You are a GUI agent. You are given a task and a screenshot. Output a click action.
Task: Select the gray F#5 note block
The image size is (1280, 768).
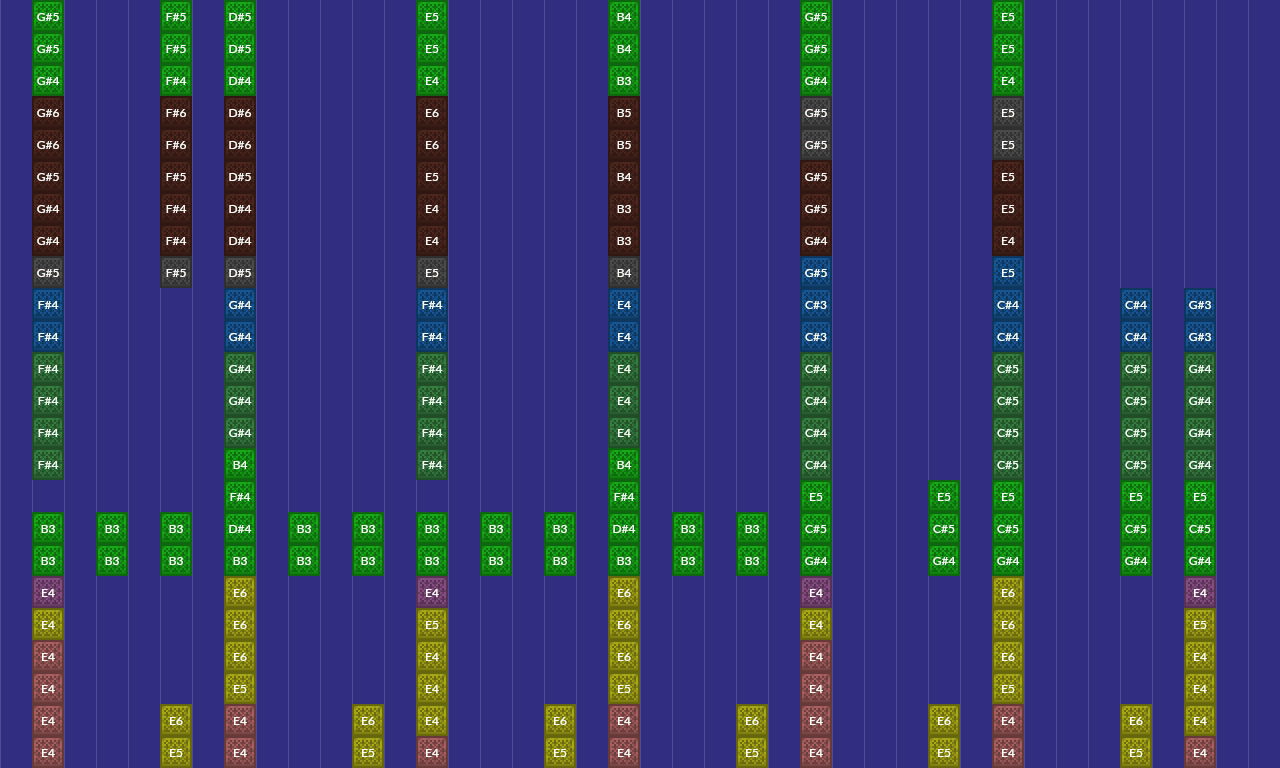point(175,273)
